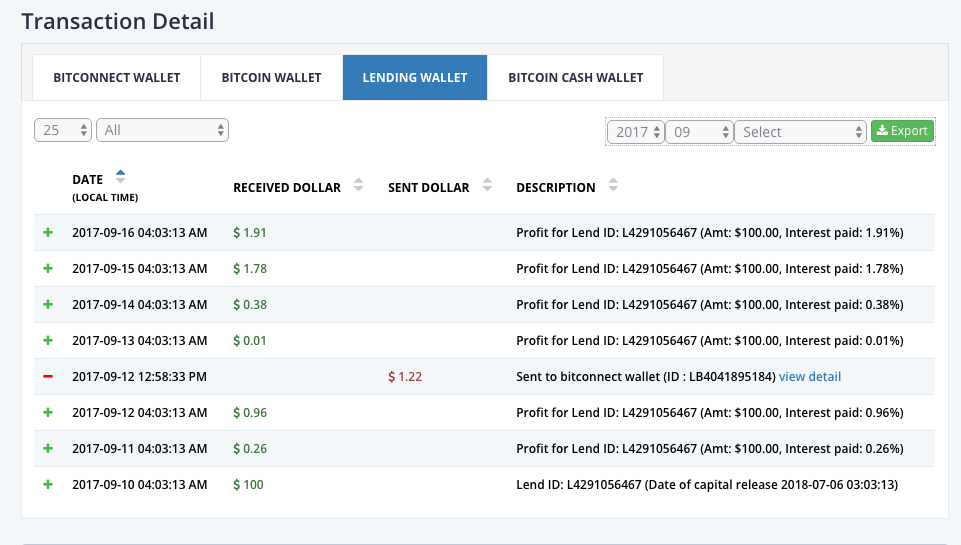Click date 2017-09-14 04:03:13 AM
Screen dimensions: 961x545
(x=140, y=305)
